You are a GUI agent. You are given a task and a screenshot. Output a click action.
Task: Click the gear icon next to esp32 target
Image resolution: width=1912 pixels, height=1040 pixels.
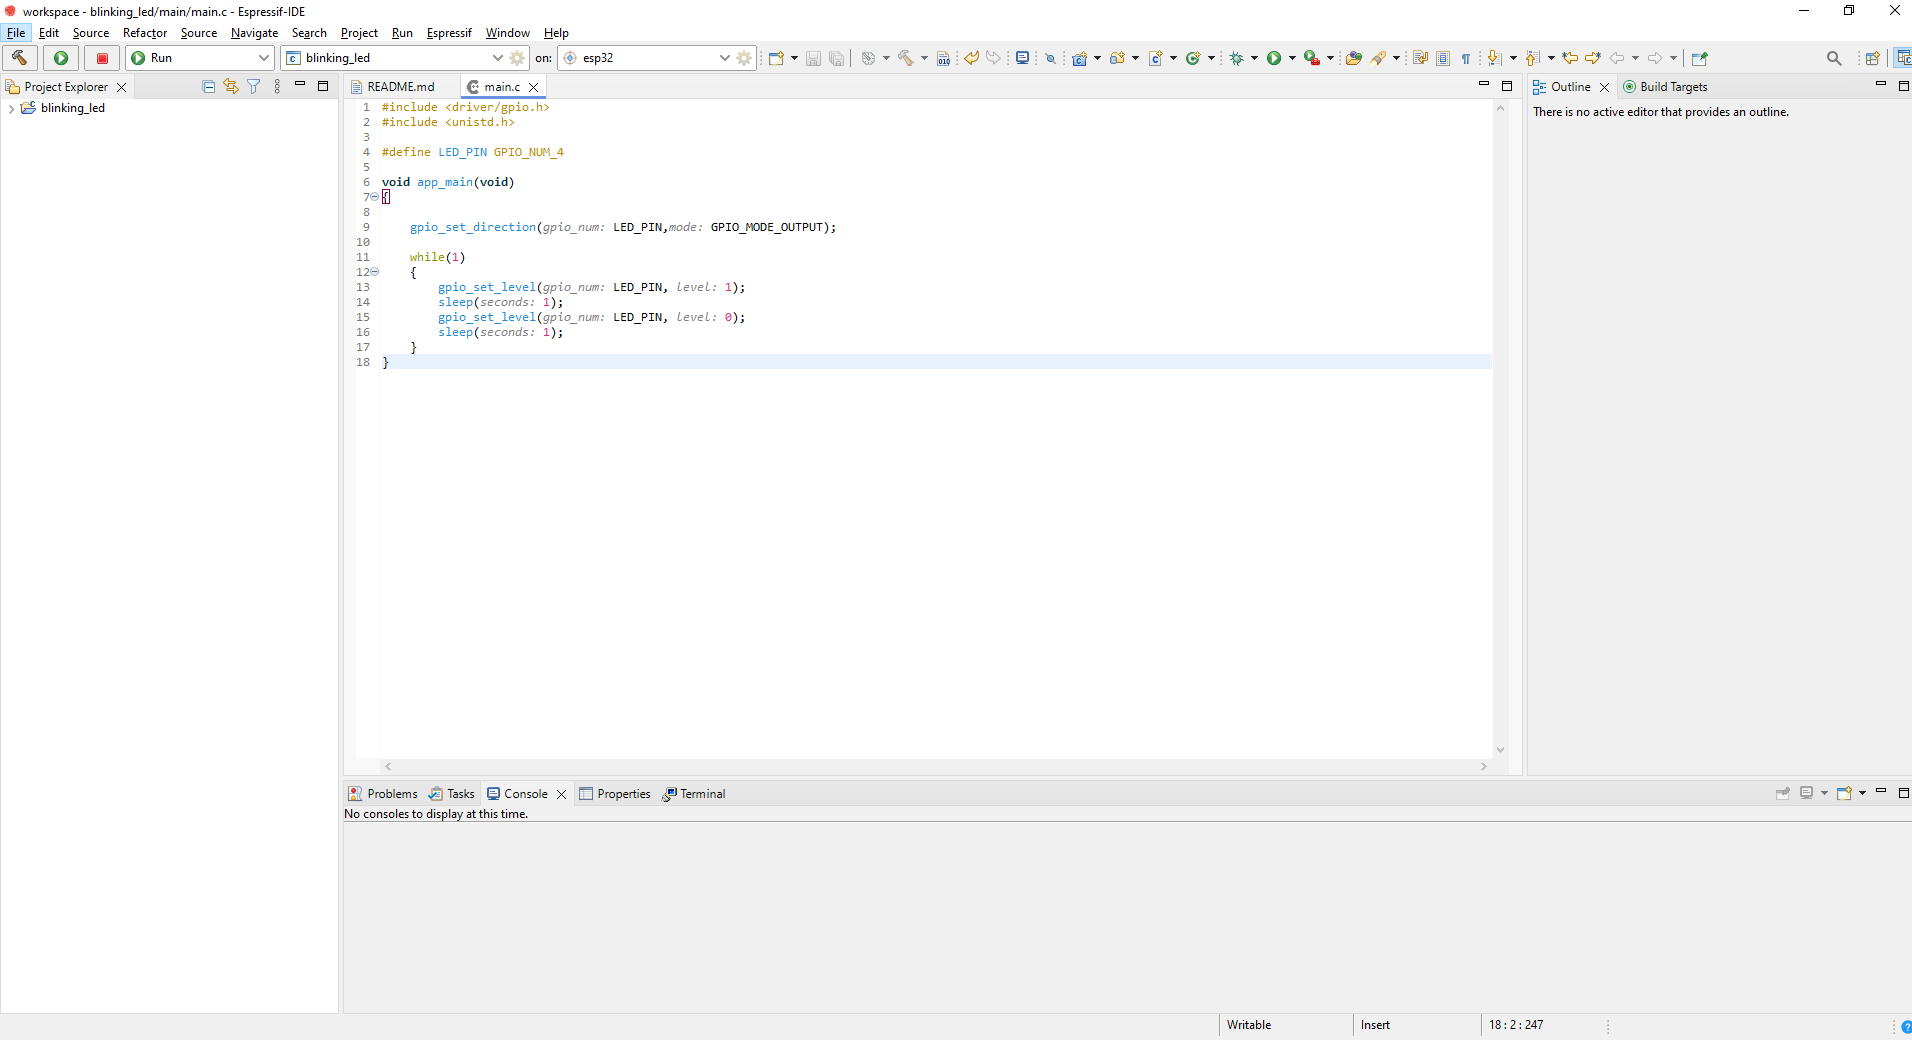click(744, 58)
